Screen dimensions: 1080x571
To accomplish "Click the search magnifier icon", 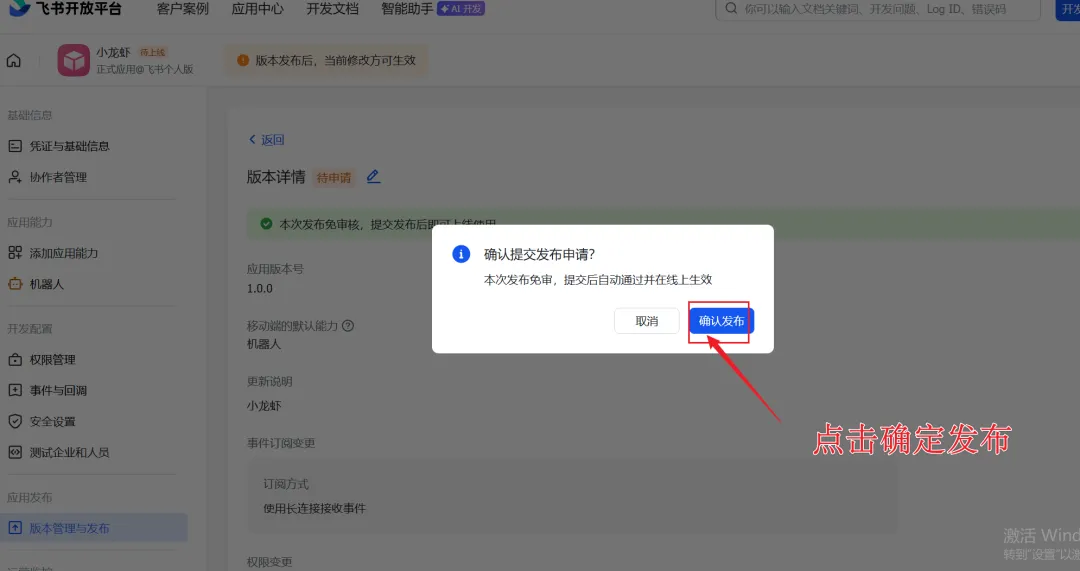I will 731,9.
